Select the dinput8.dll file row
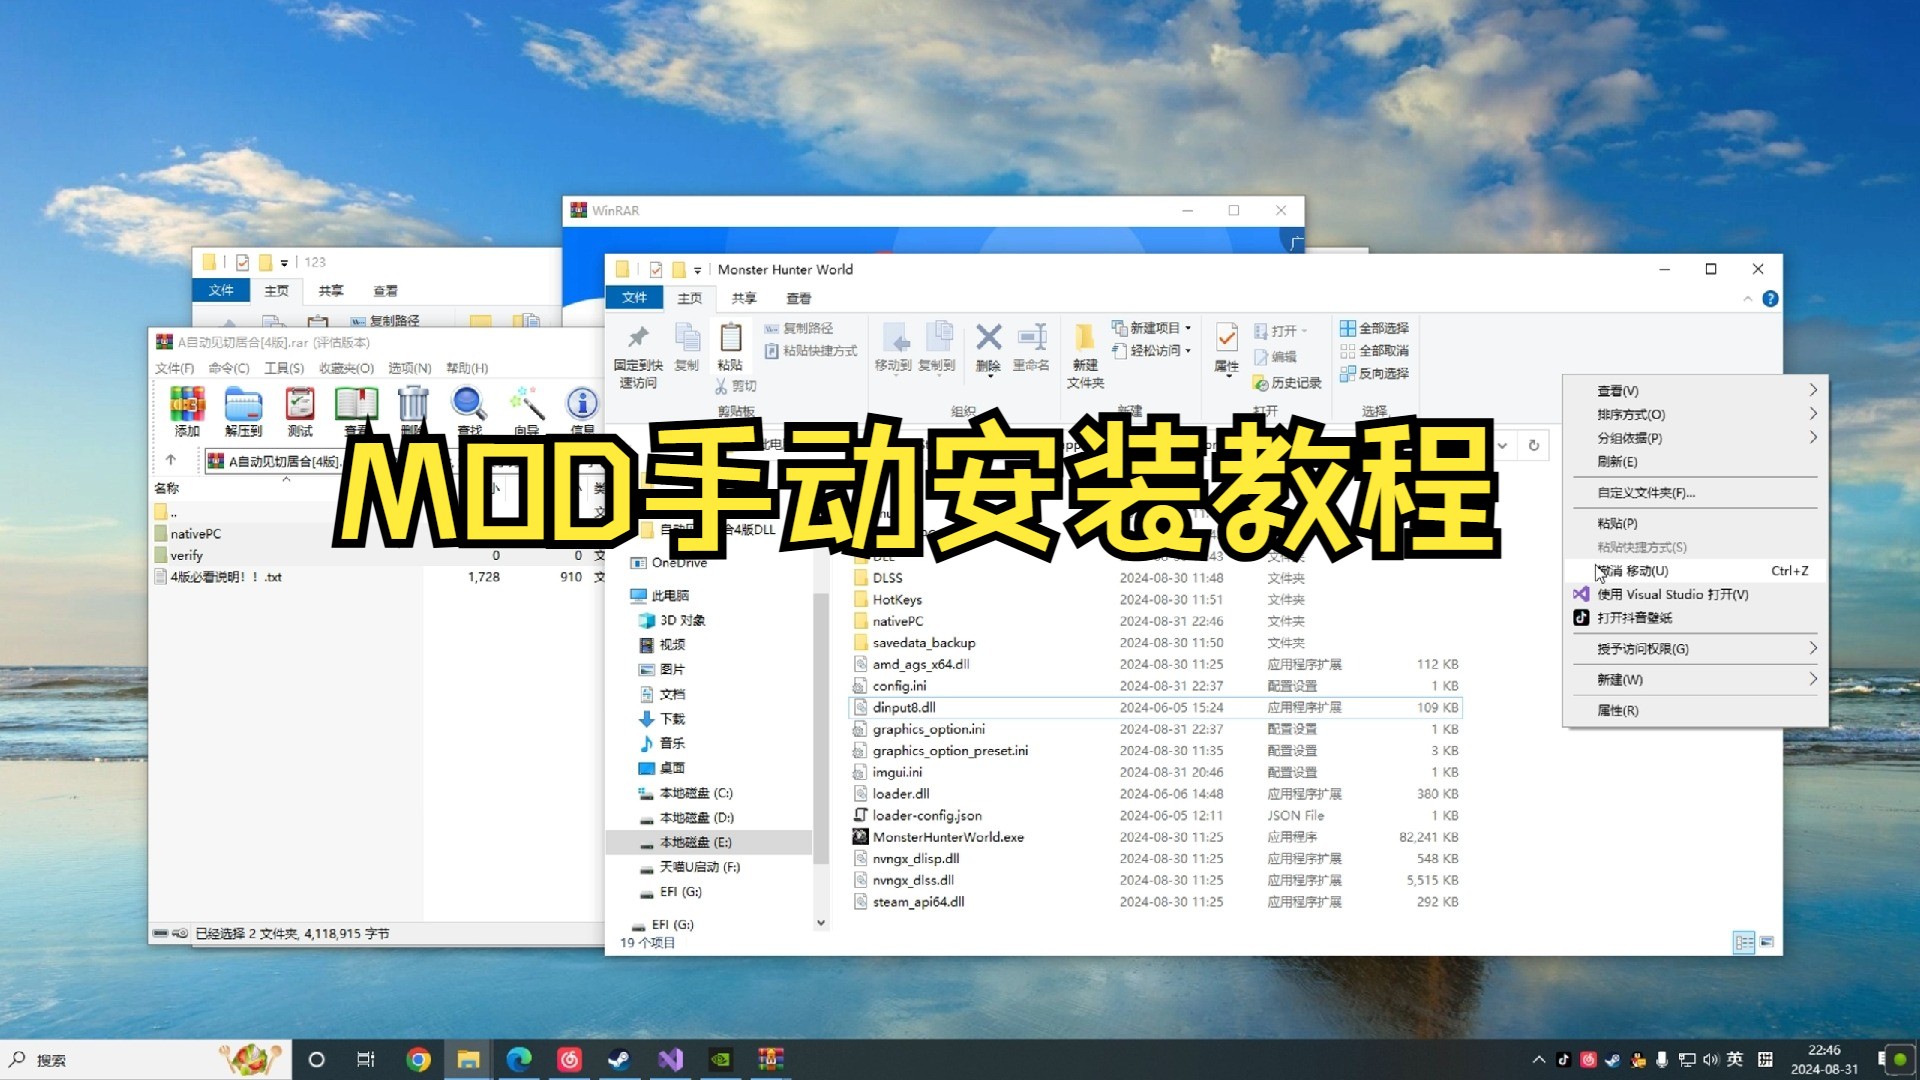The image size is (1920, 1080). [x=1155, y=708]
